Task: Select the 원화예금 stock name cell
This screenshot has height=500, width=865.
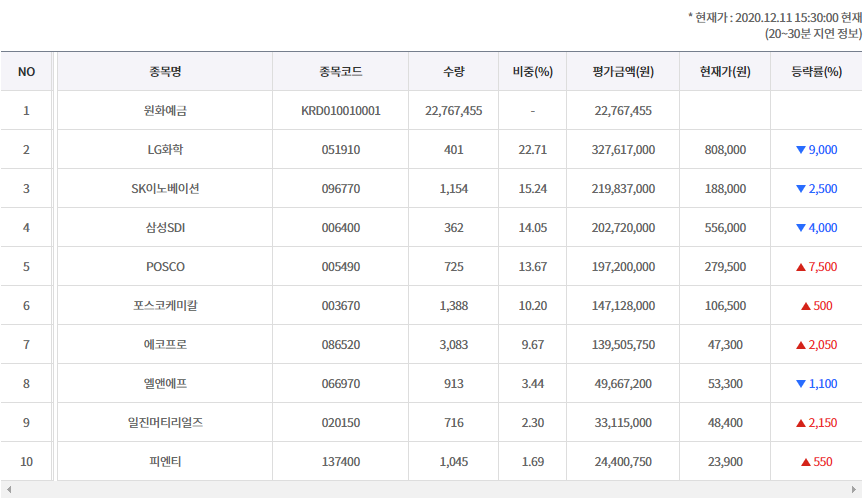Action: pyautogui.click(x=165, y=111)
